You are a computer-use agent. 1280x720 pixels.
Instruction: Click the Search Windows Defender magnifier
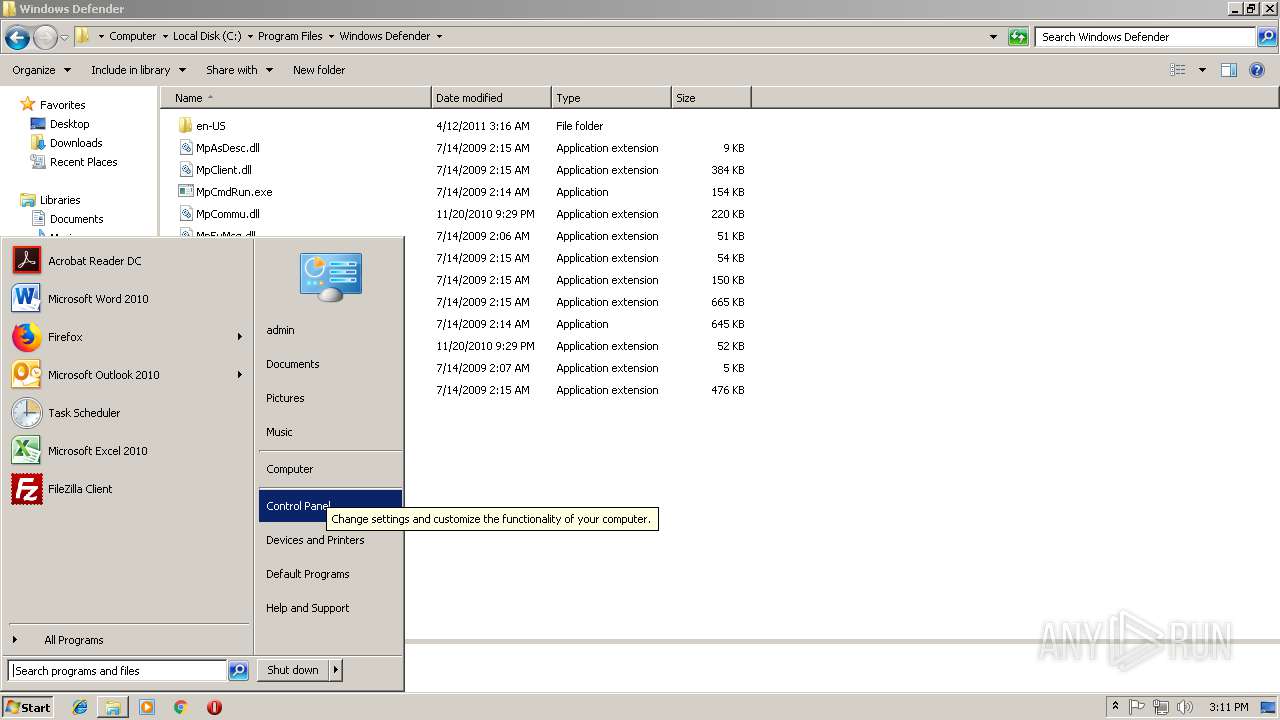[1267, 37]
